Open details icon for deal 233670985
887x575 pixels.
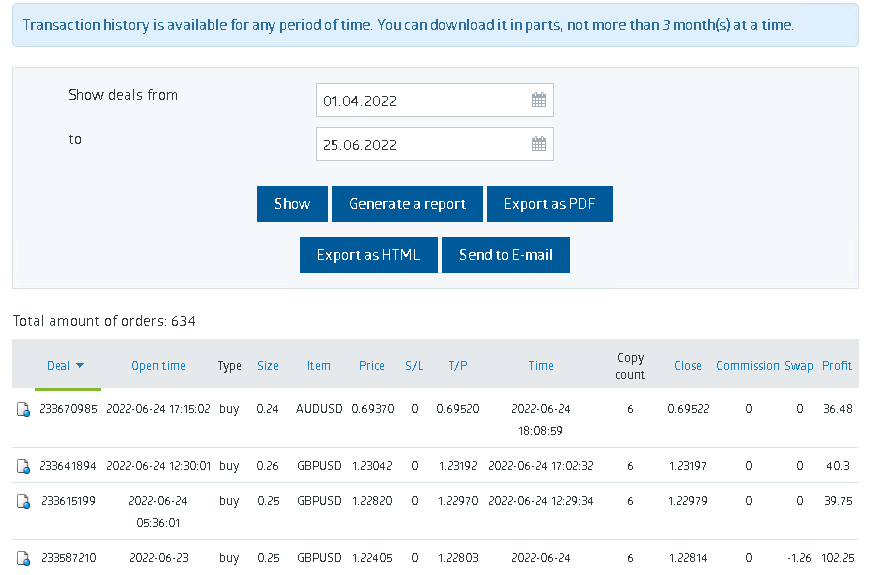23,409
